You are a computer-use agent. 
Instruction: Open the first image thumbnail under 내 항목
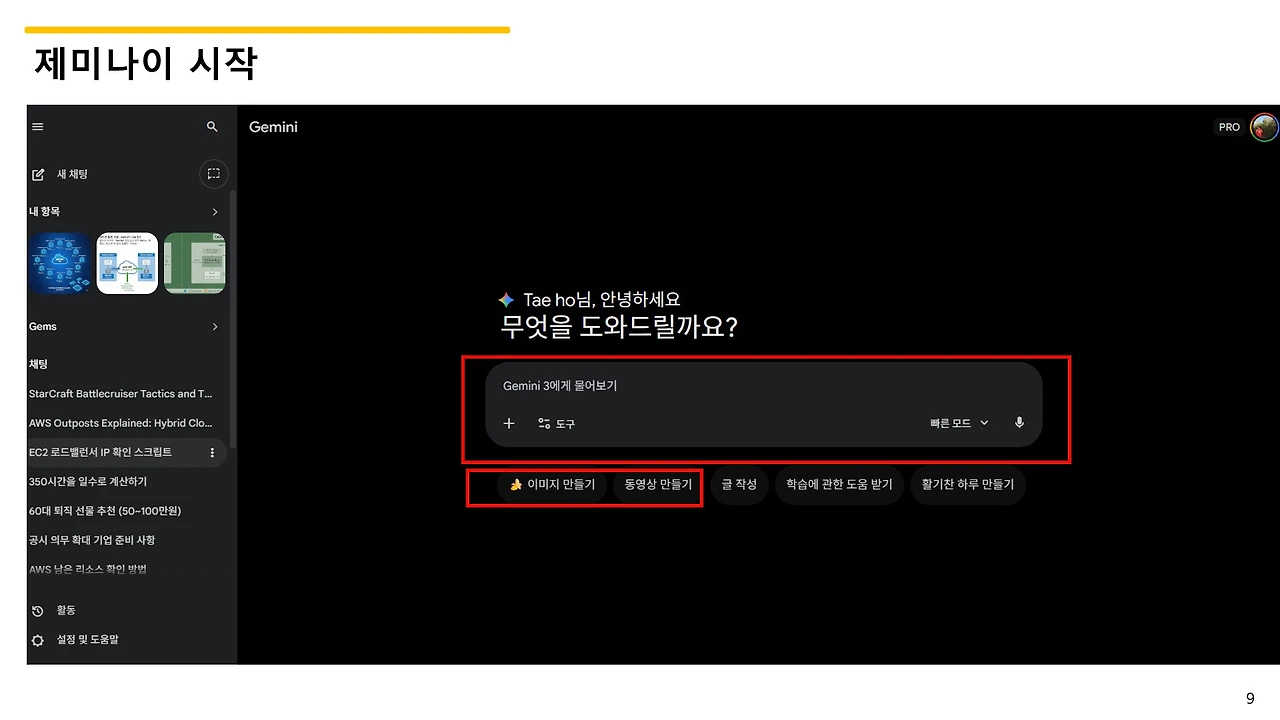tap(59, 263)
